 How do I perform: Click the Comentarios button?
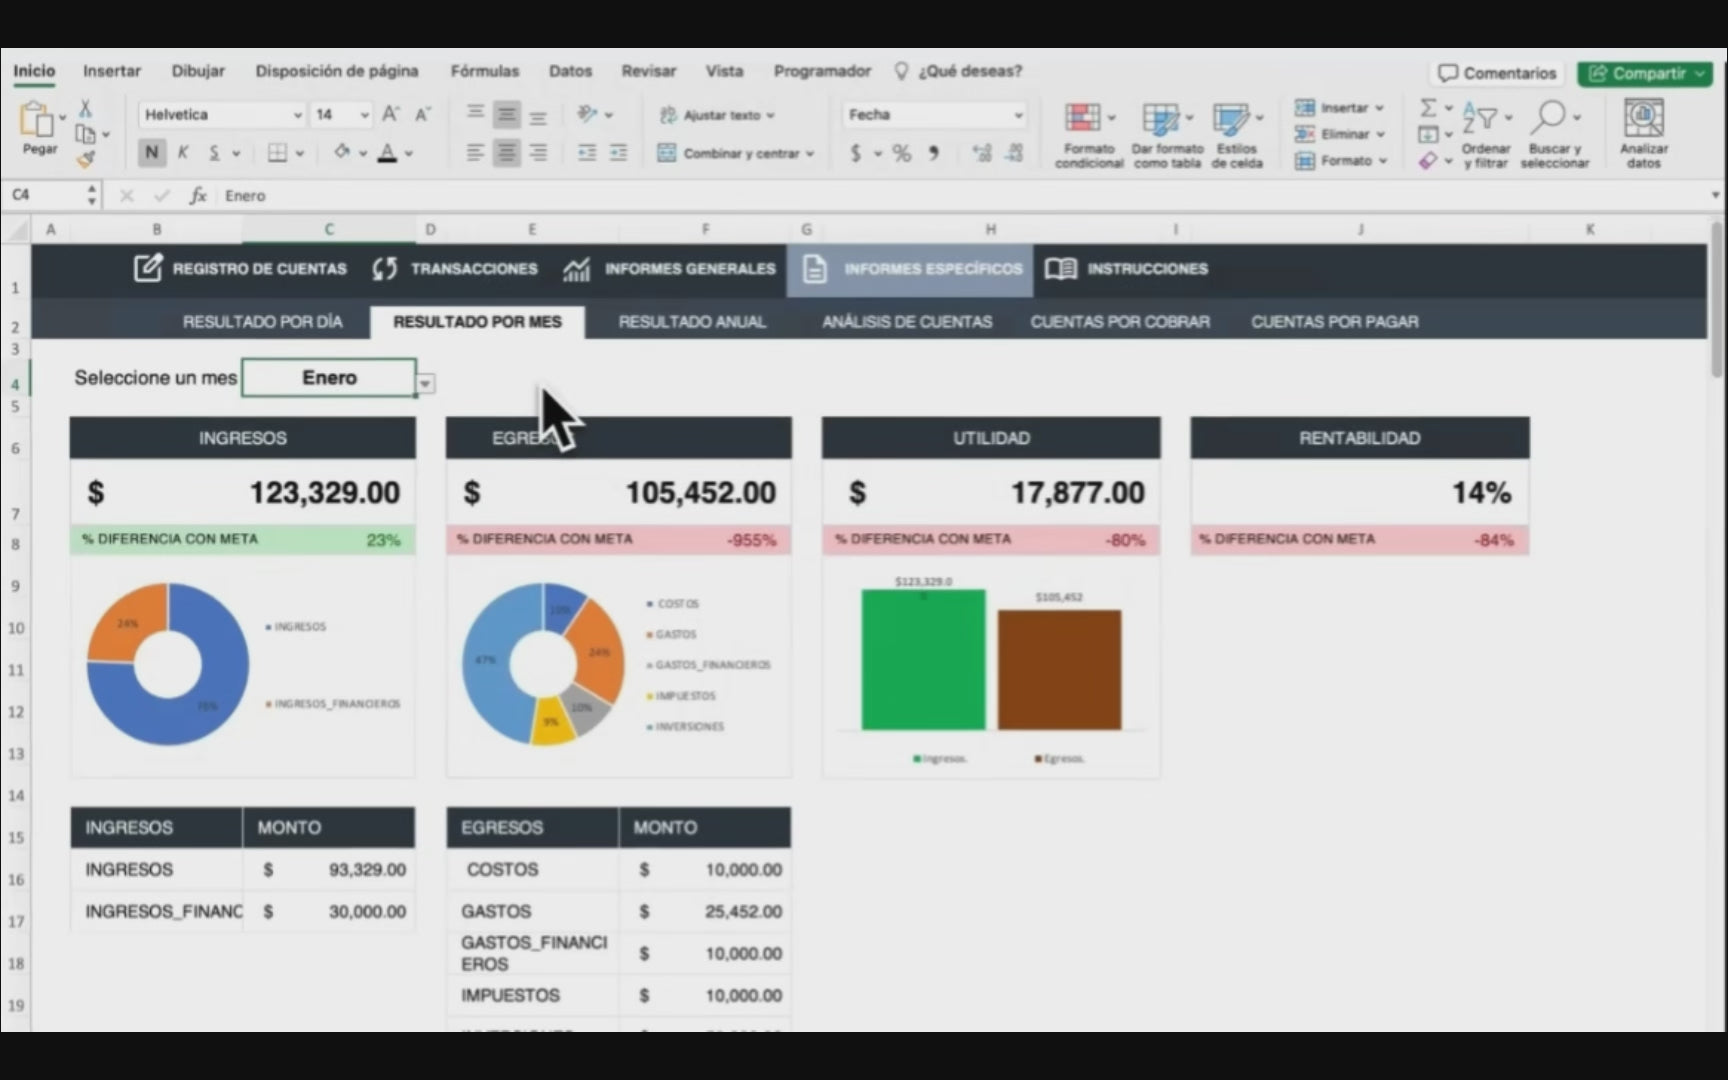point(1497,73)
